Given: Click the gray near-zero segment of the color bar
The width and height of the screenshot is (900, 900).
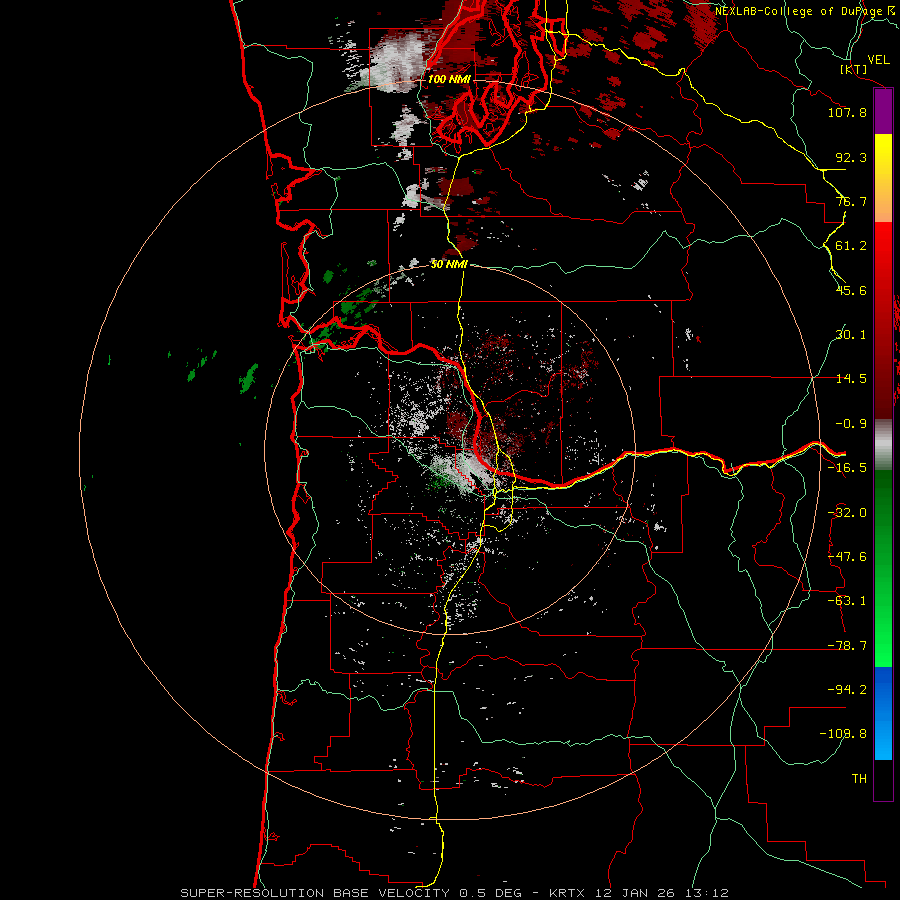Looking at the screenshot, I should (x=883, y=445).
